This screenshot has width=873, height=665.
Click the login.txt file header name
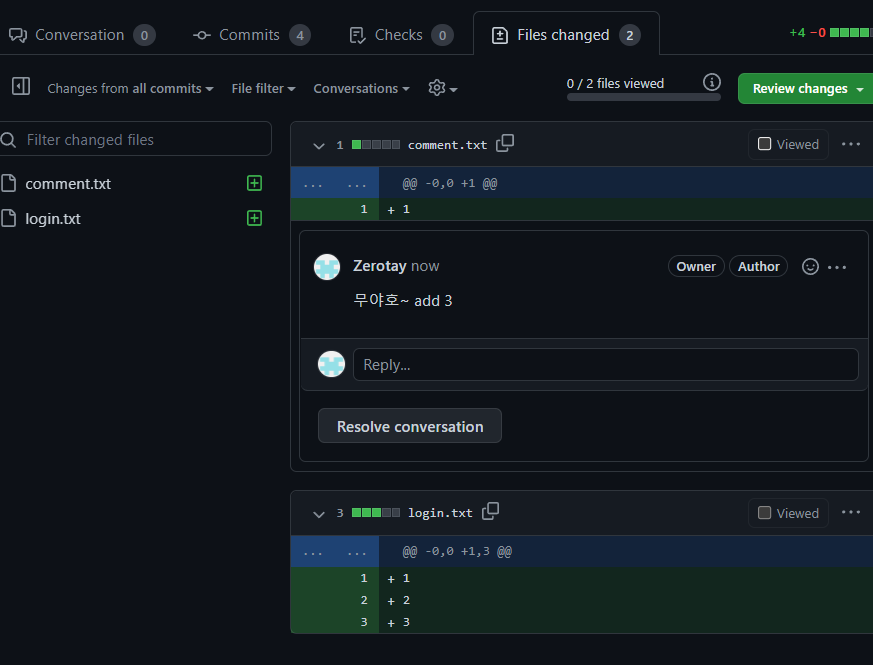(440, 513)
